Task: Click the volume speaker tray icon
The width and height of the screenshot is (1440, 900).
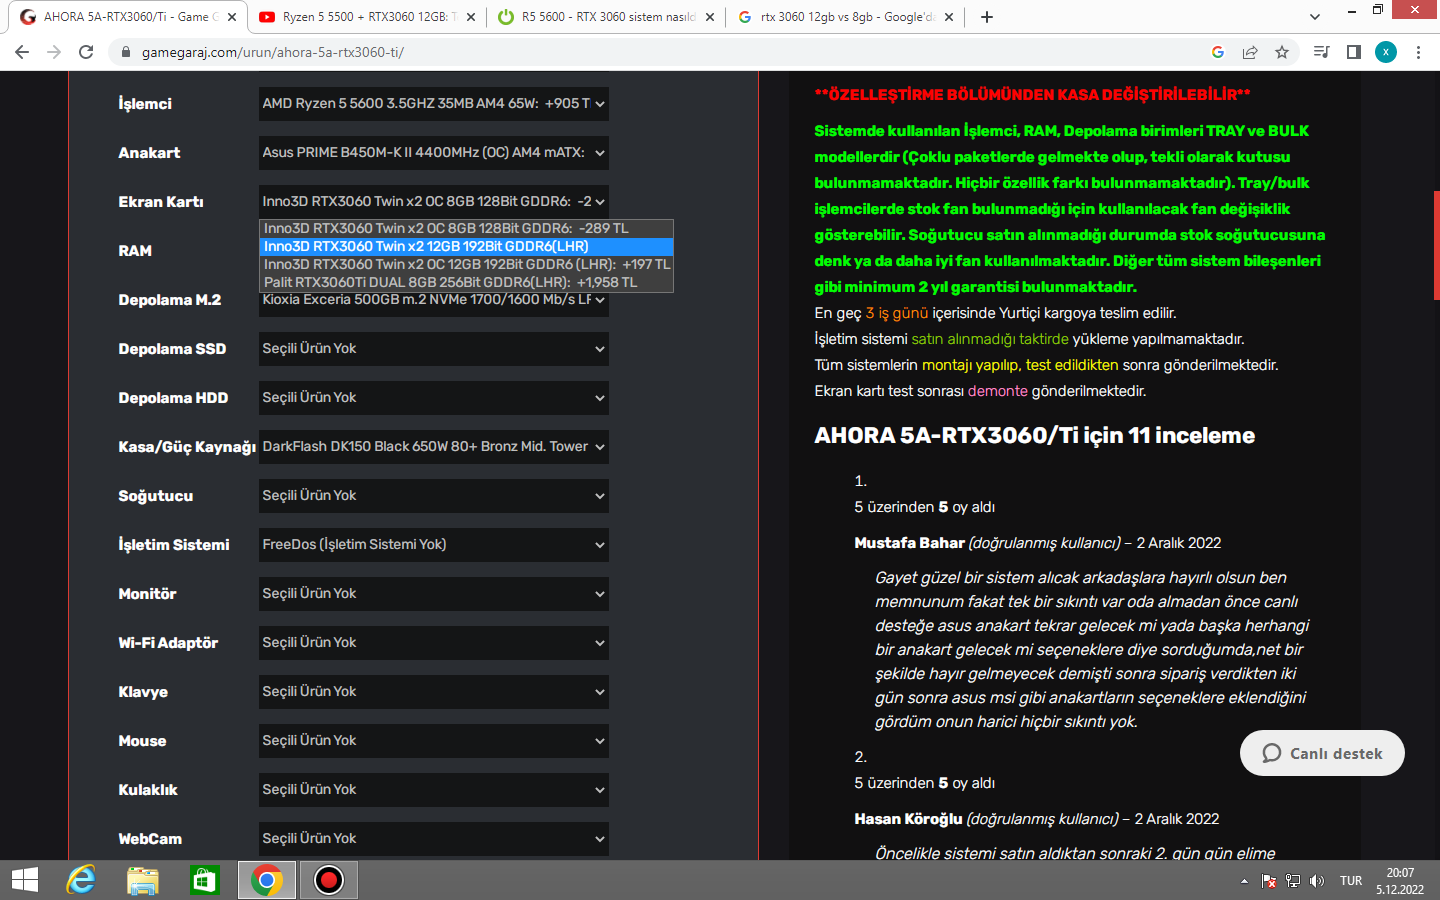Action: 1317,881
